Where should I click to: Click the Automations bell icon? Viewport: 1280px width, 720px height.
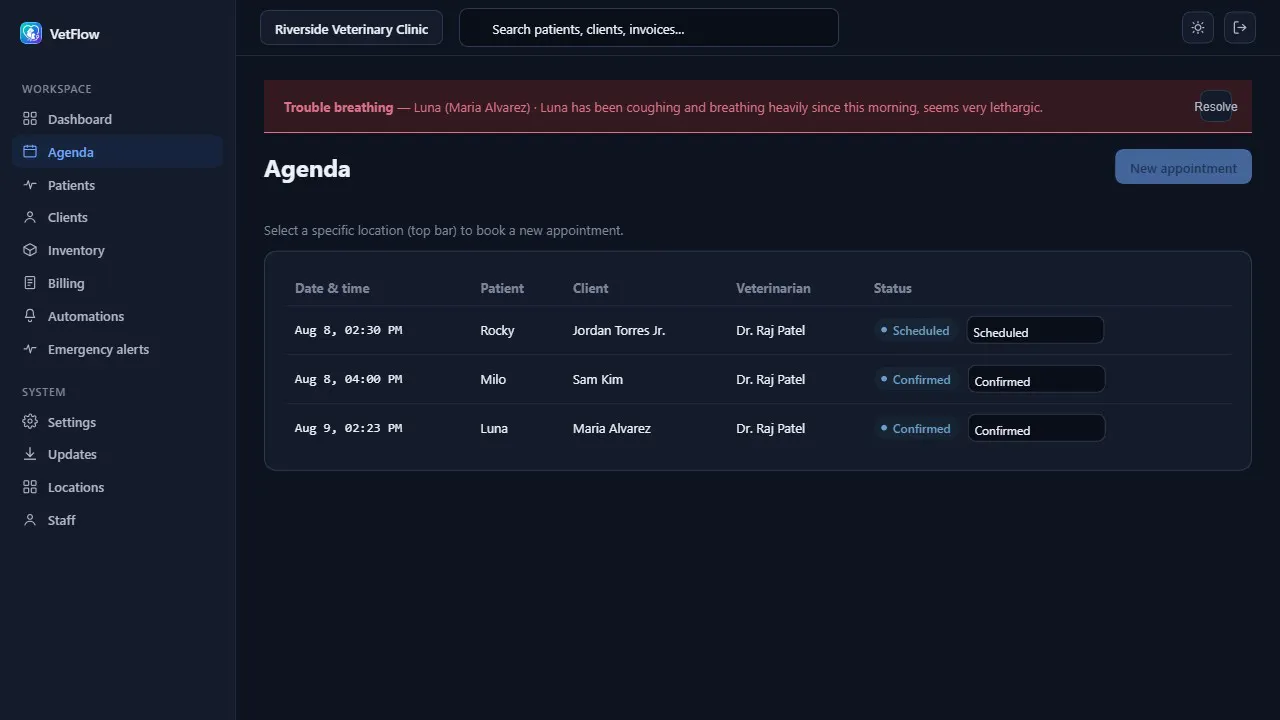[x=30, y=316]
